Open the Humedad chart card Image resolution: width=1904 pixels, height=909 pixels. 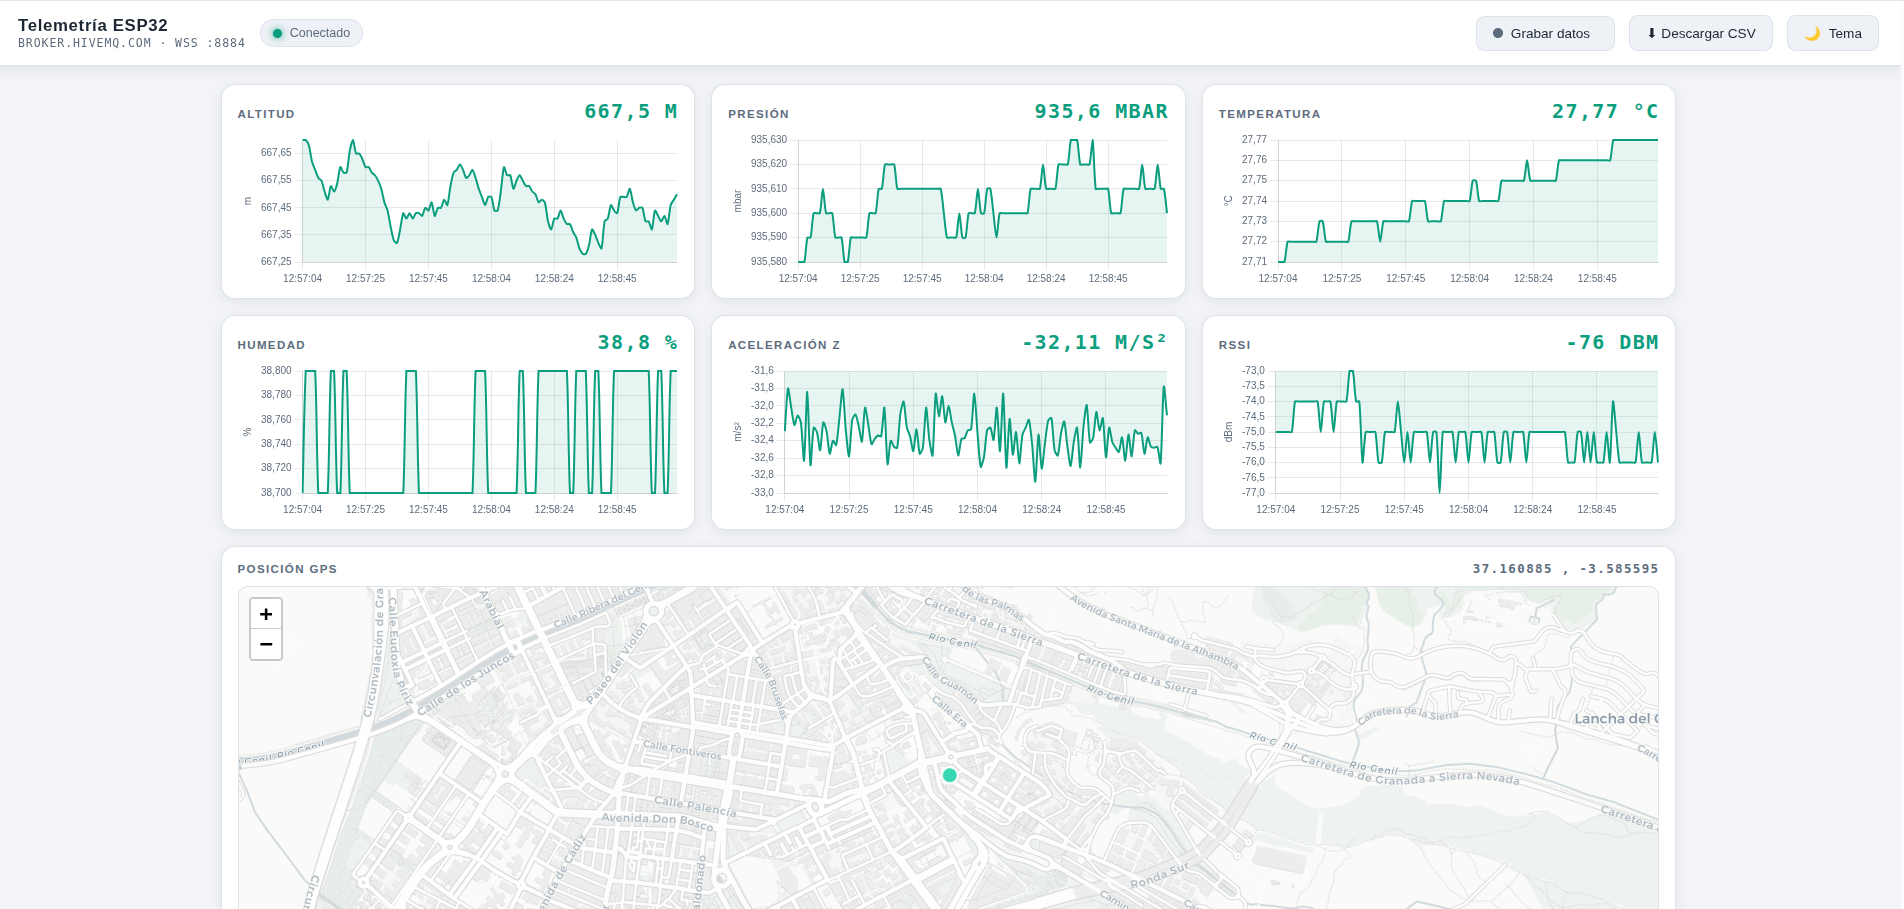[x=458, y=423]
